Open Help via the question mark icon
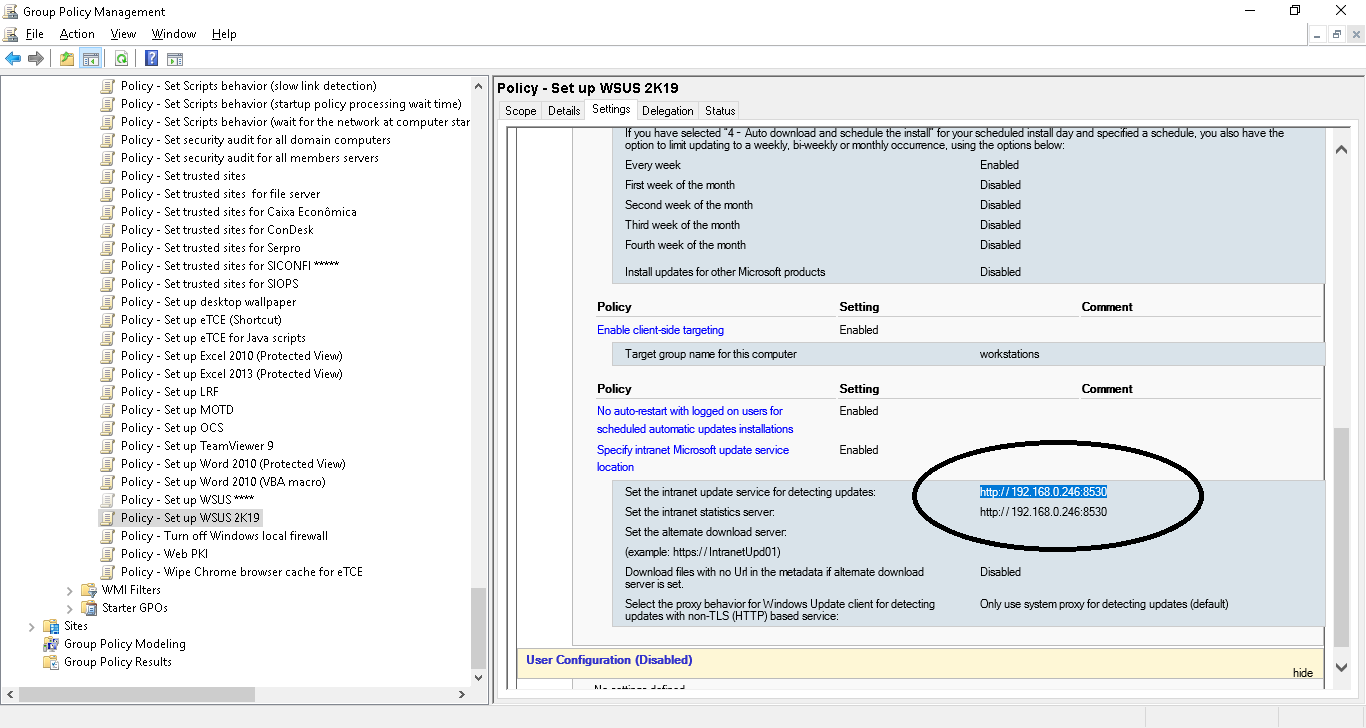Screen dimensions: 1366x728 (151, 58)
